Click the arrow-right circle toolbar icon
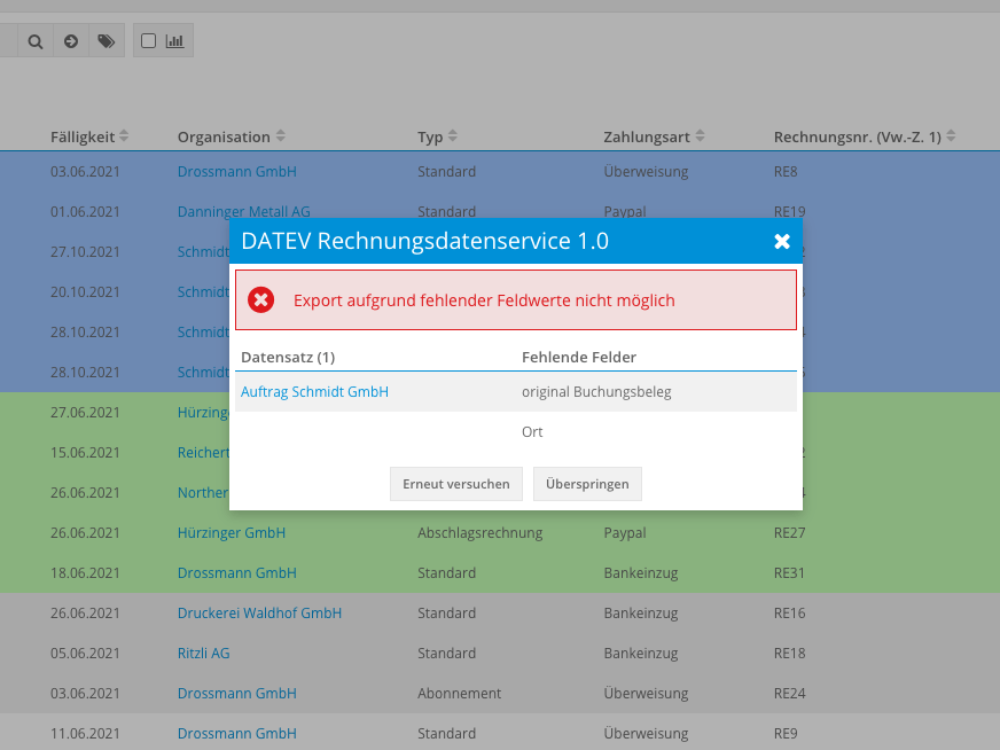The width and height of the screenshot is (1000, 750). (71, 41)
